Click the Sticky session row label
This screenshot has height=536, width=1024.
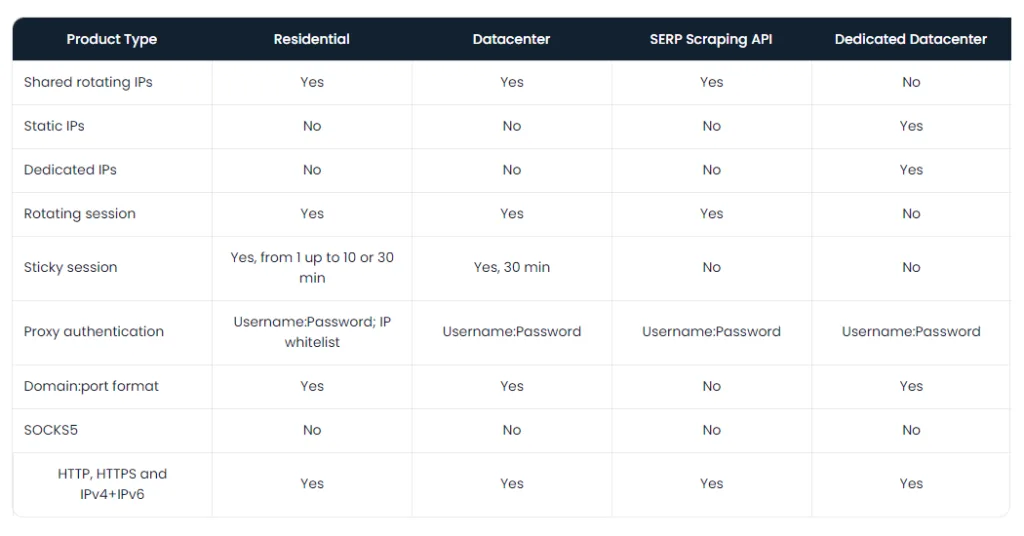[x=71, y=268]
